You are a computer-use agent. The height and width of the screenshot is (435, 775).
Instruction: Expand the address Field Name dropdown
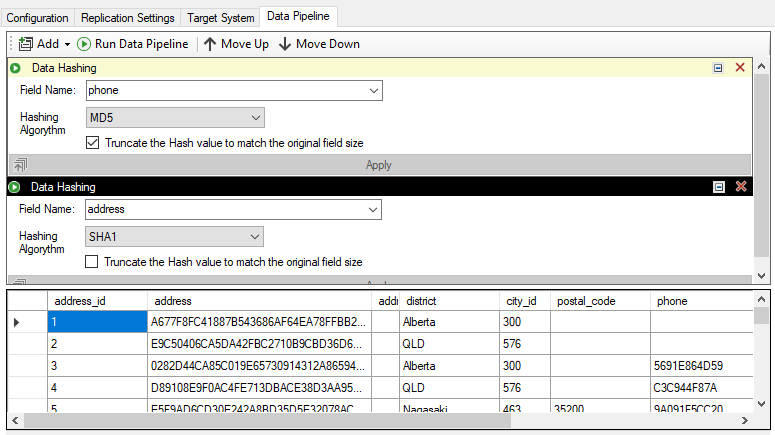pos(373,210)
